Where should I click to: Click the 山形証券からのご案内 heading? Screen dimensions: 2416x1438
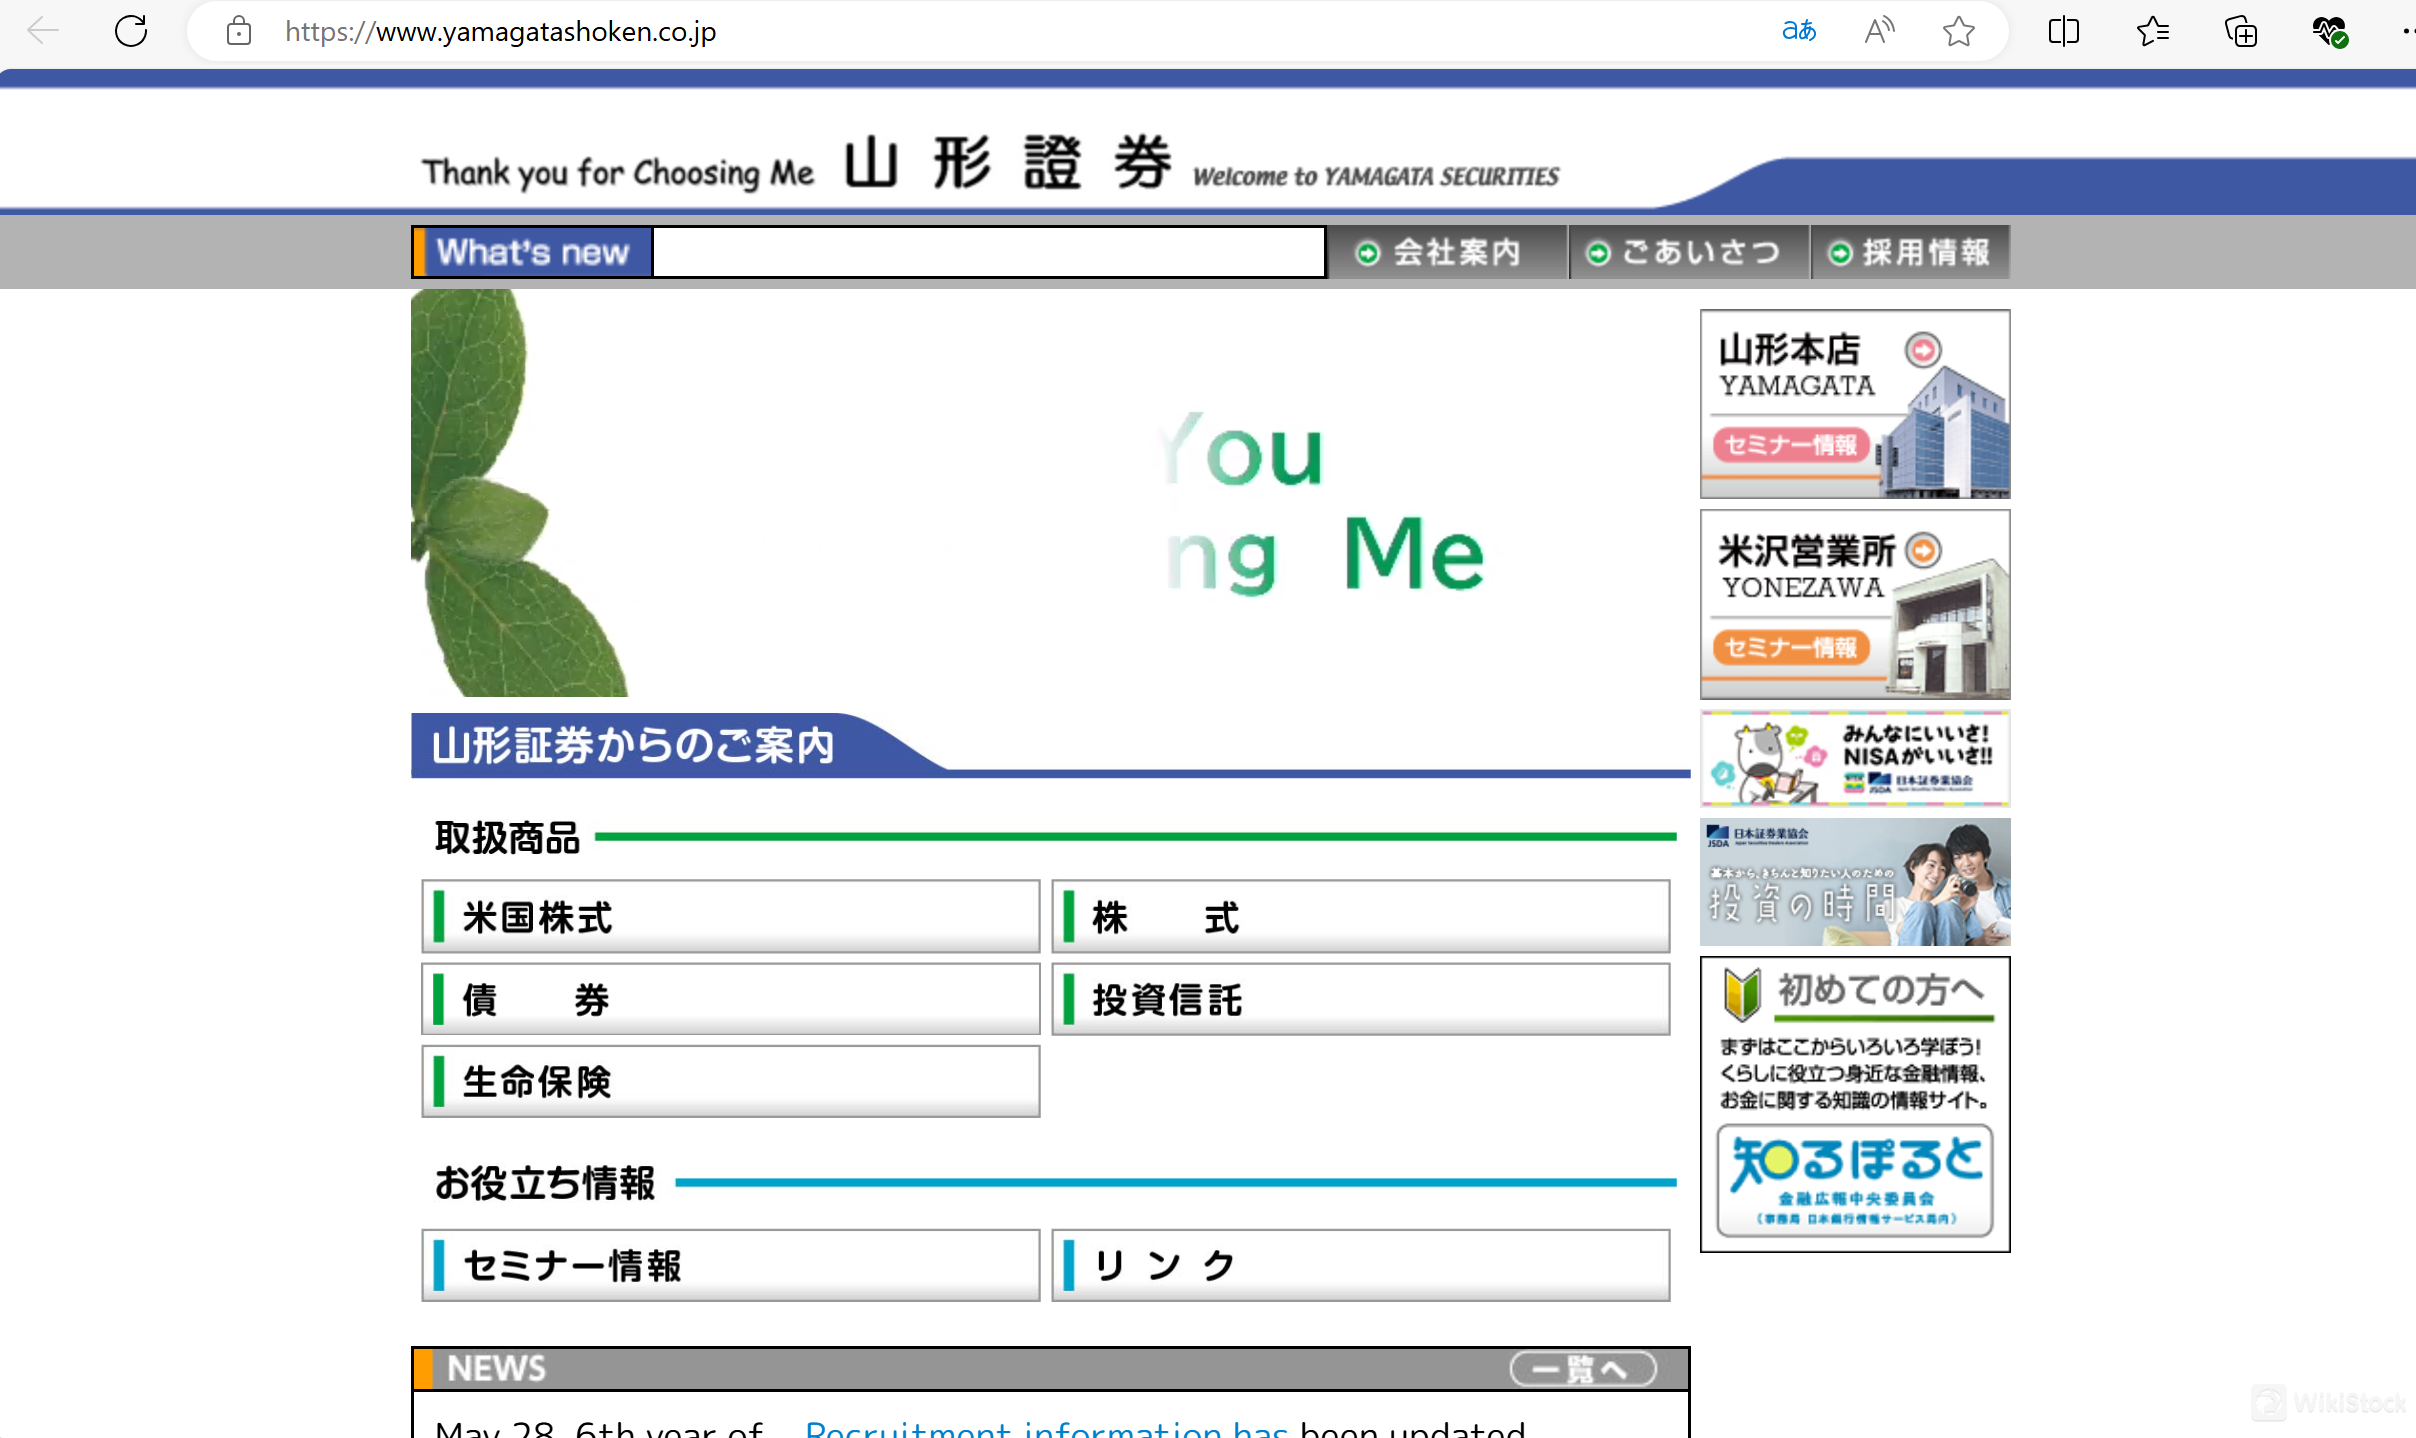point(633,746)
